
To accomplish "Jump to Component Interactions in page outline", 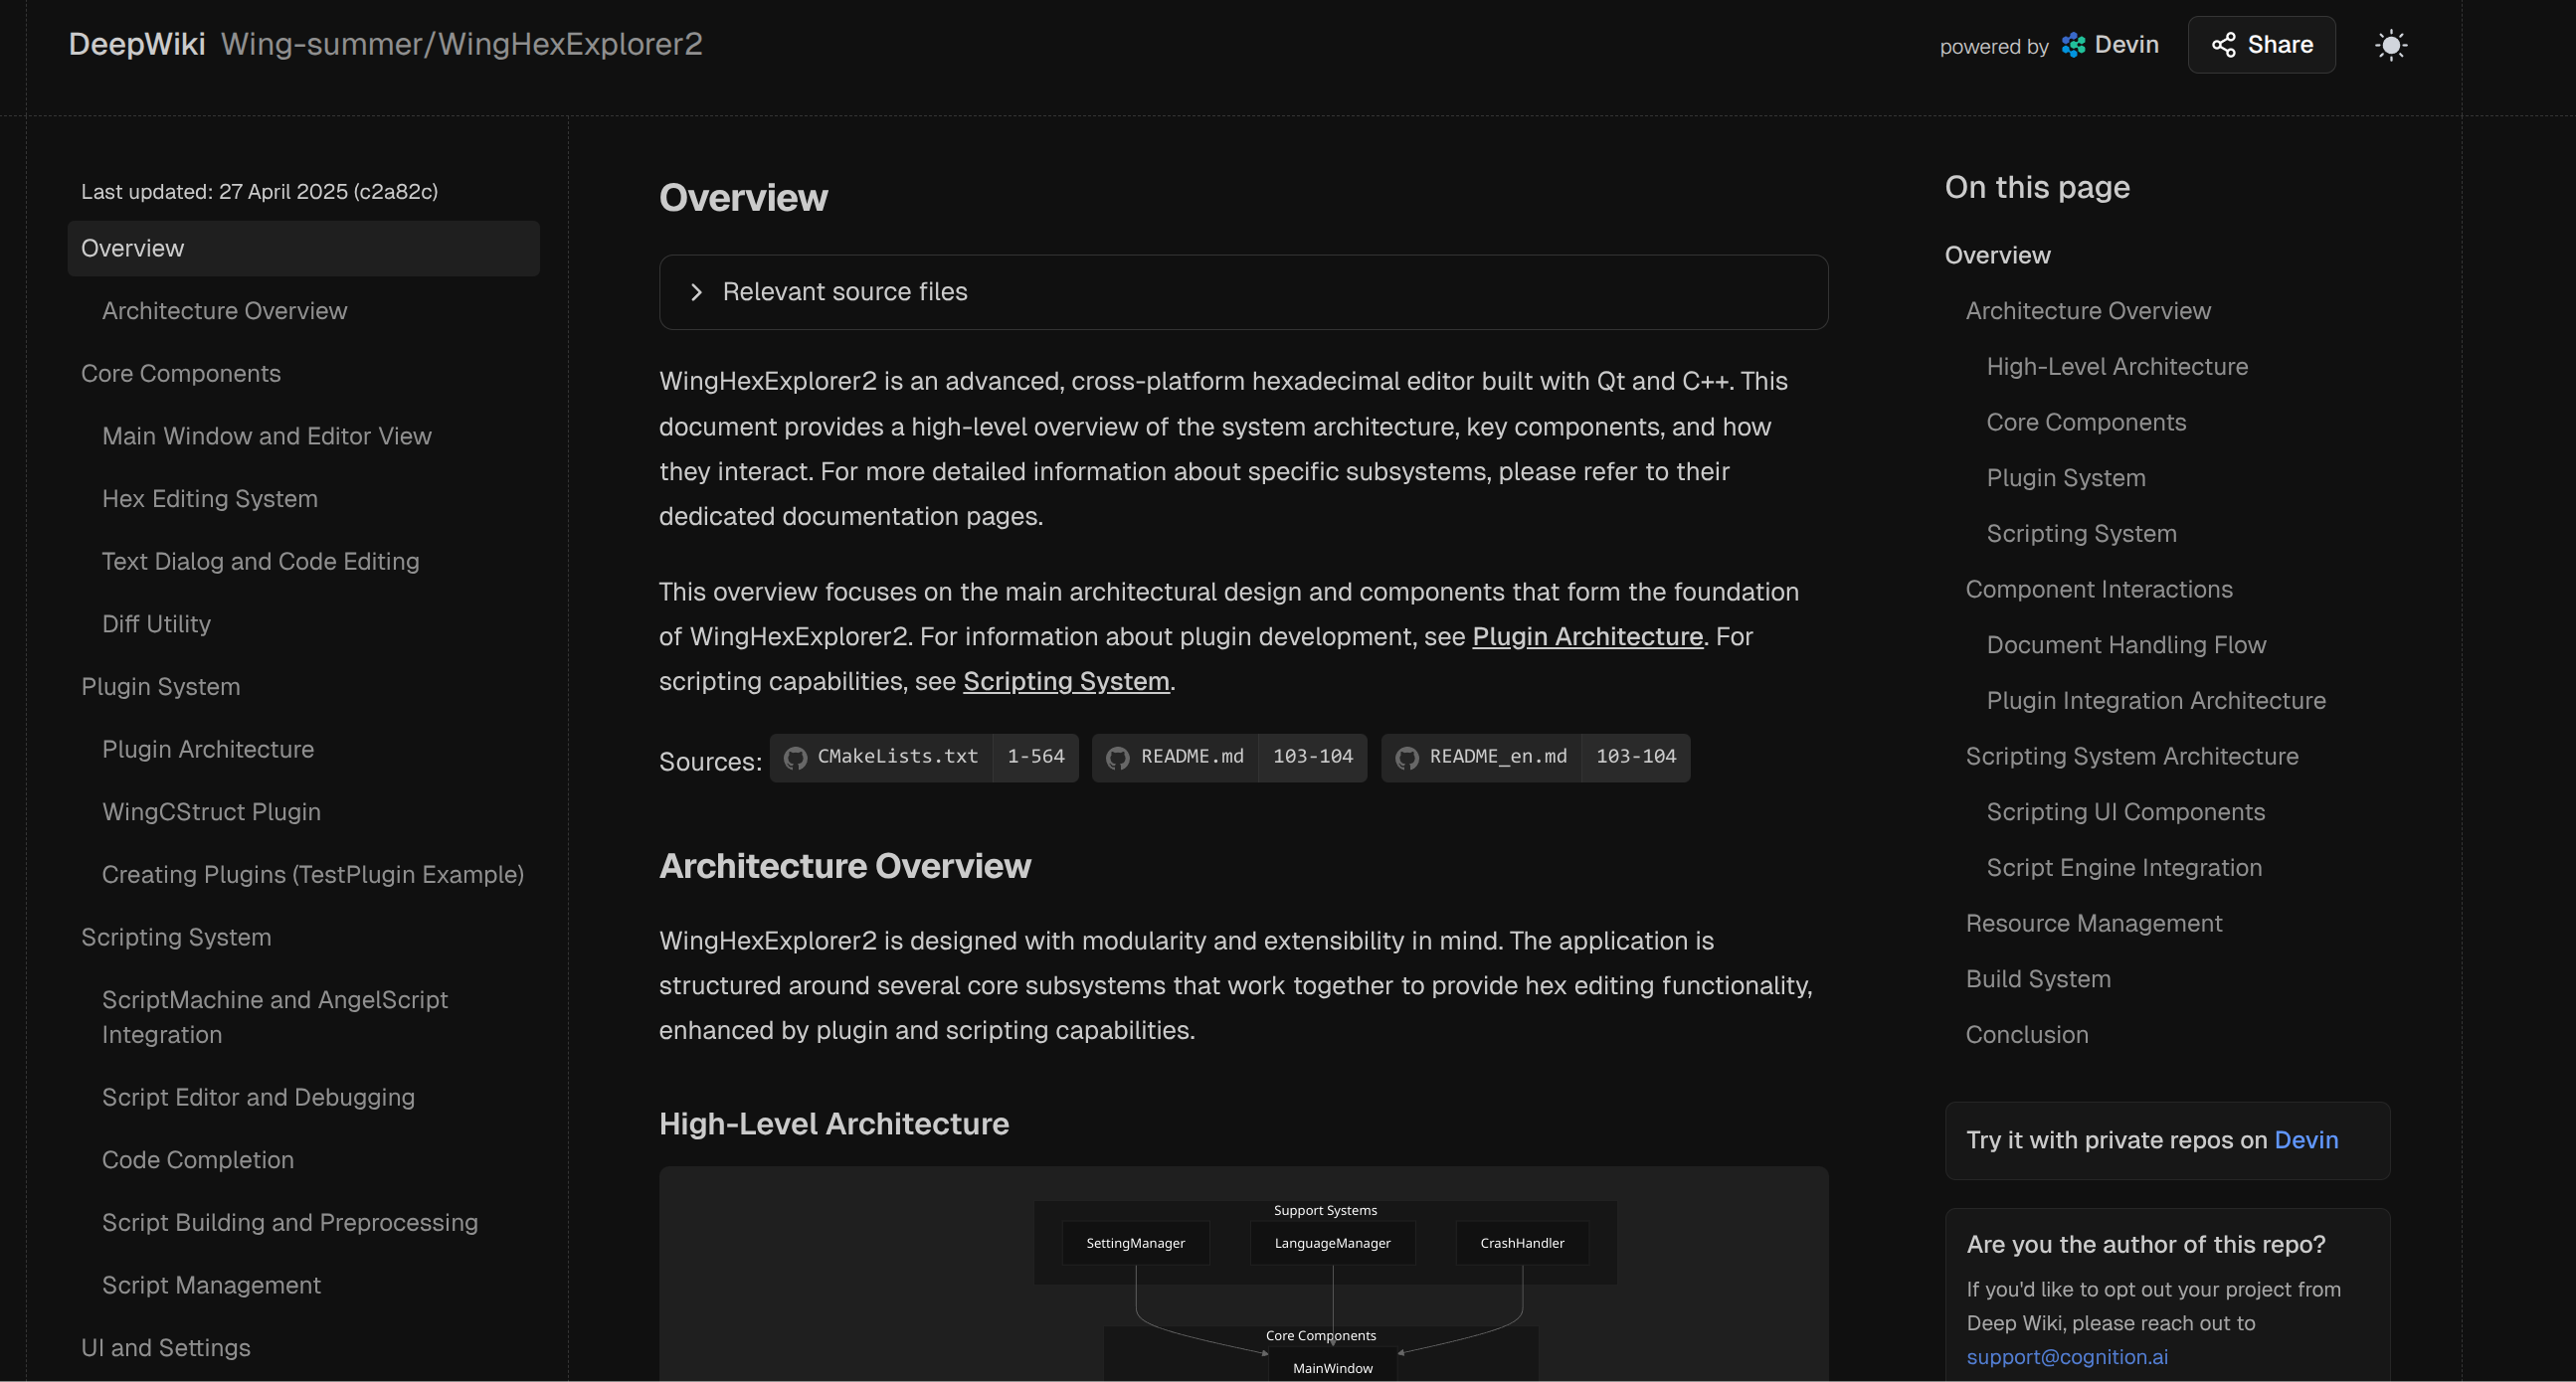I will (2099, 590).
